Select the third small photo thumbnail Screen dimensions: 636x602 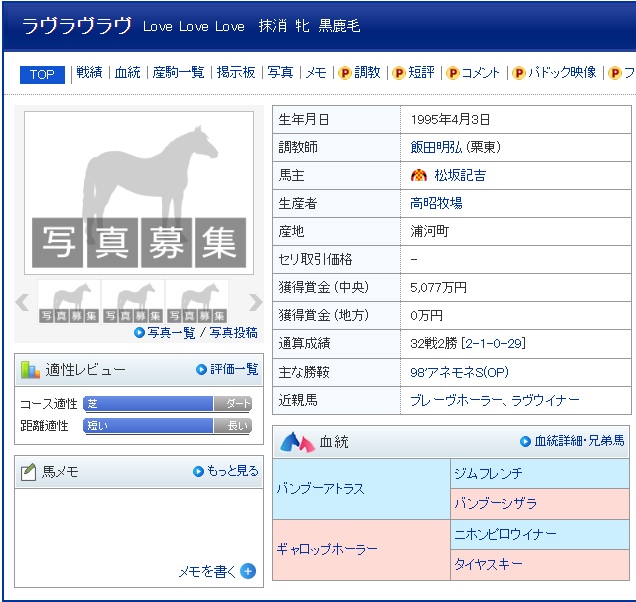(197, 302)
